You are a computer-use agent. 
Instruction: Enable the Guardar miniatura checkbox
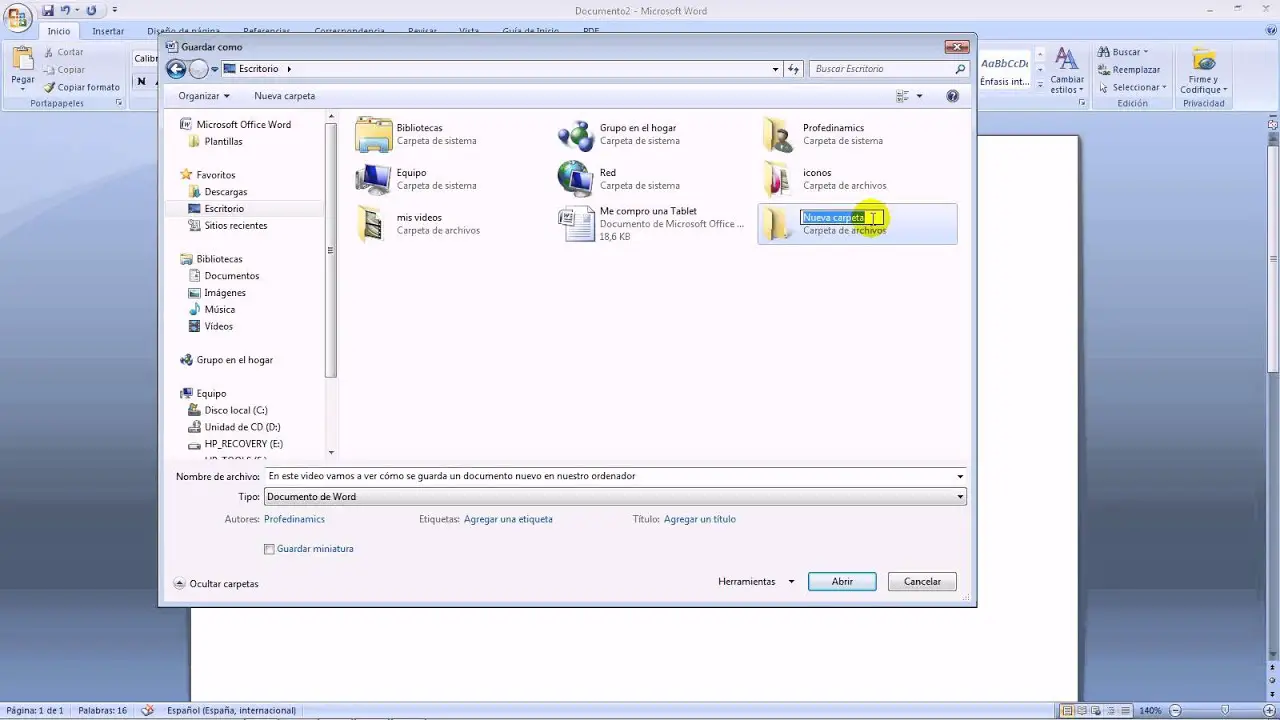[269, 549]
